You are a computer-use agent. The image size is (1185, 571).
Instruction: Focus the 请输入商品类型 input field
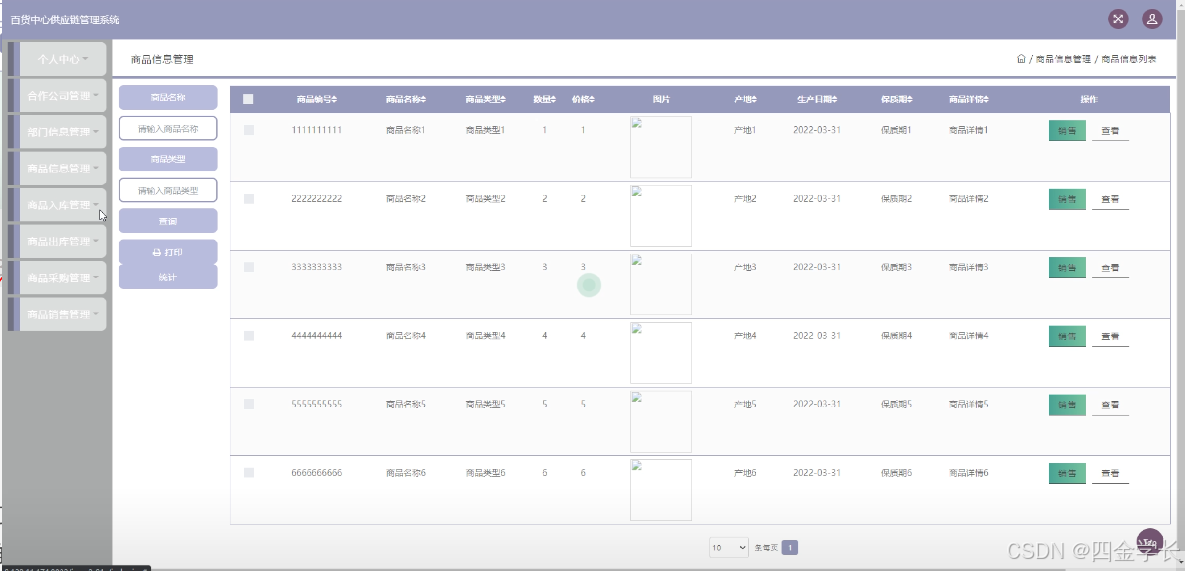168,190
